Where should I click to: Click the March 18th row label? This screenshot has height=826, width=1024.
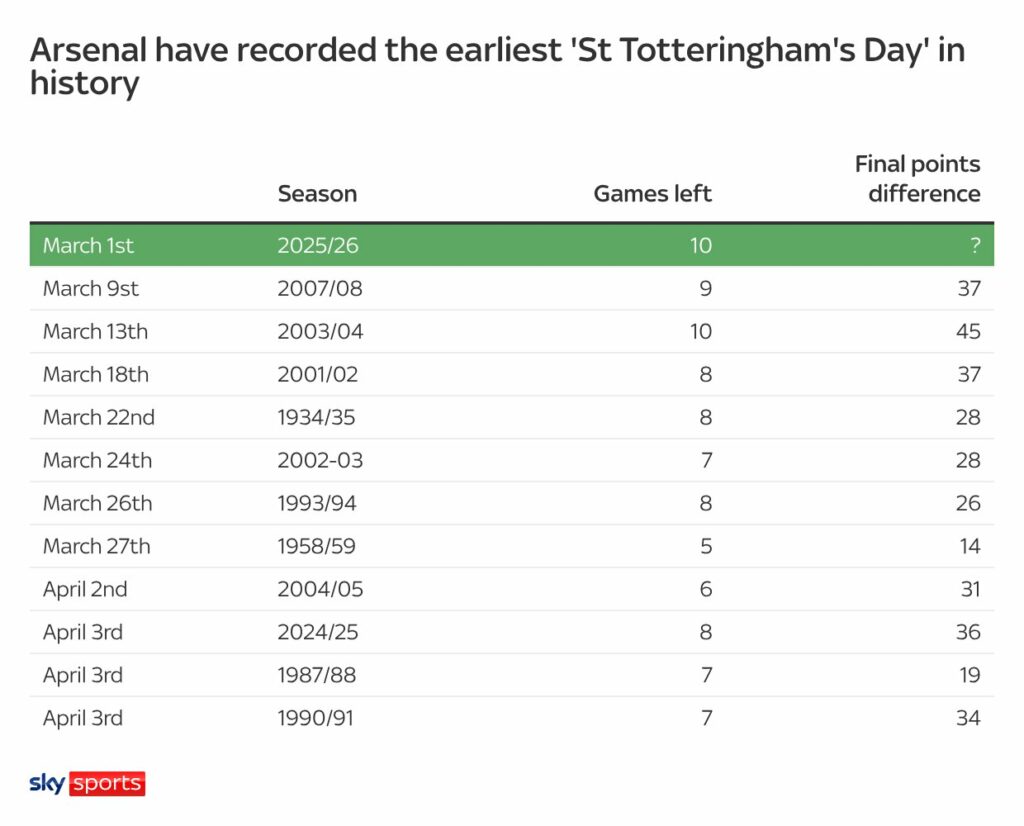[95, 375]
